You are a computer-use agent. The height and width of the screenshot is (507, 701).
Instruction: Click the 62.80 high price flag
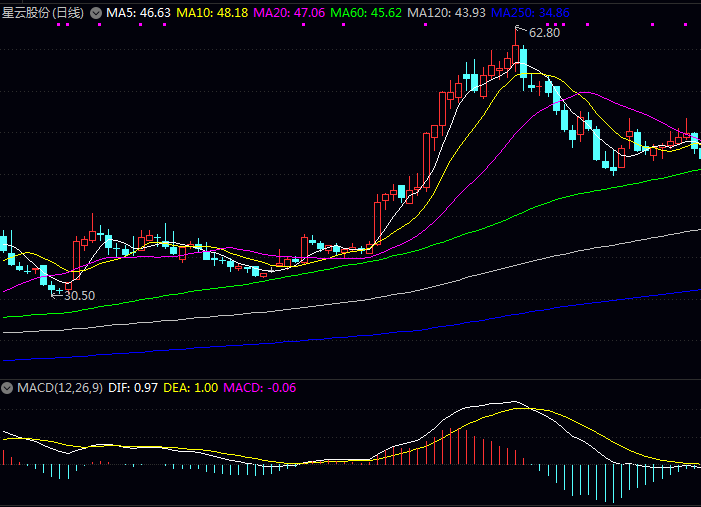click(543, 32)
